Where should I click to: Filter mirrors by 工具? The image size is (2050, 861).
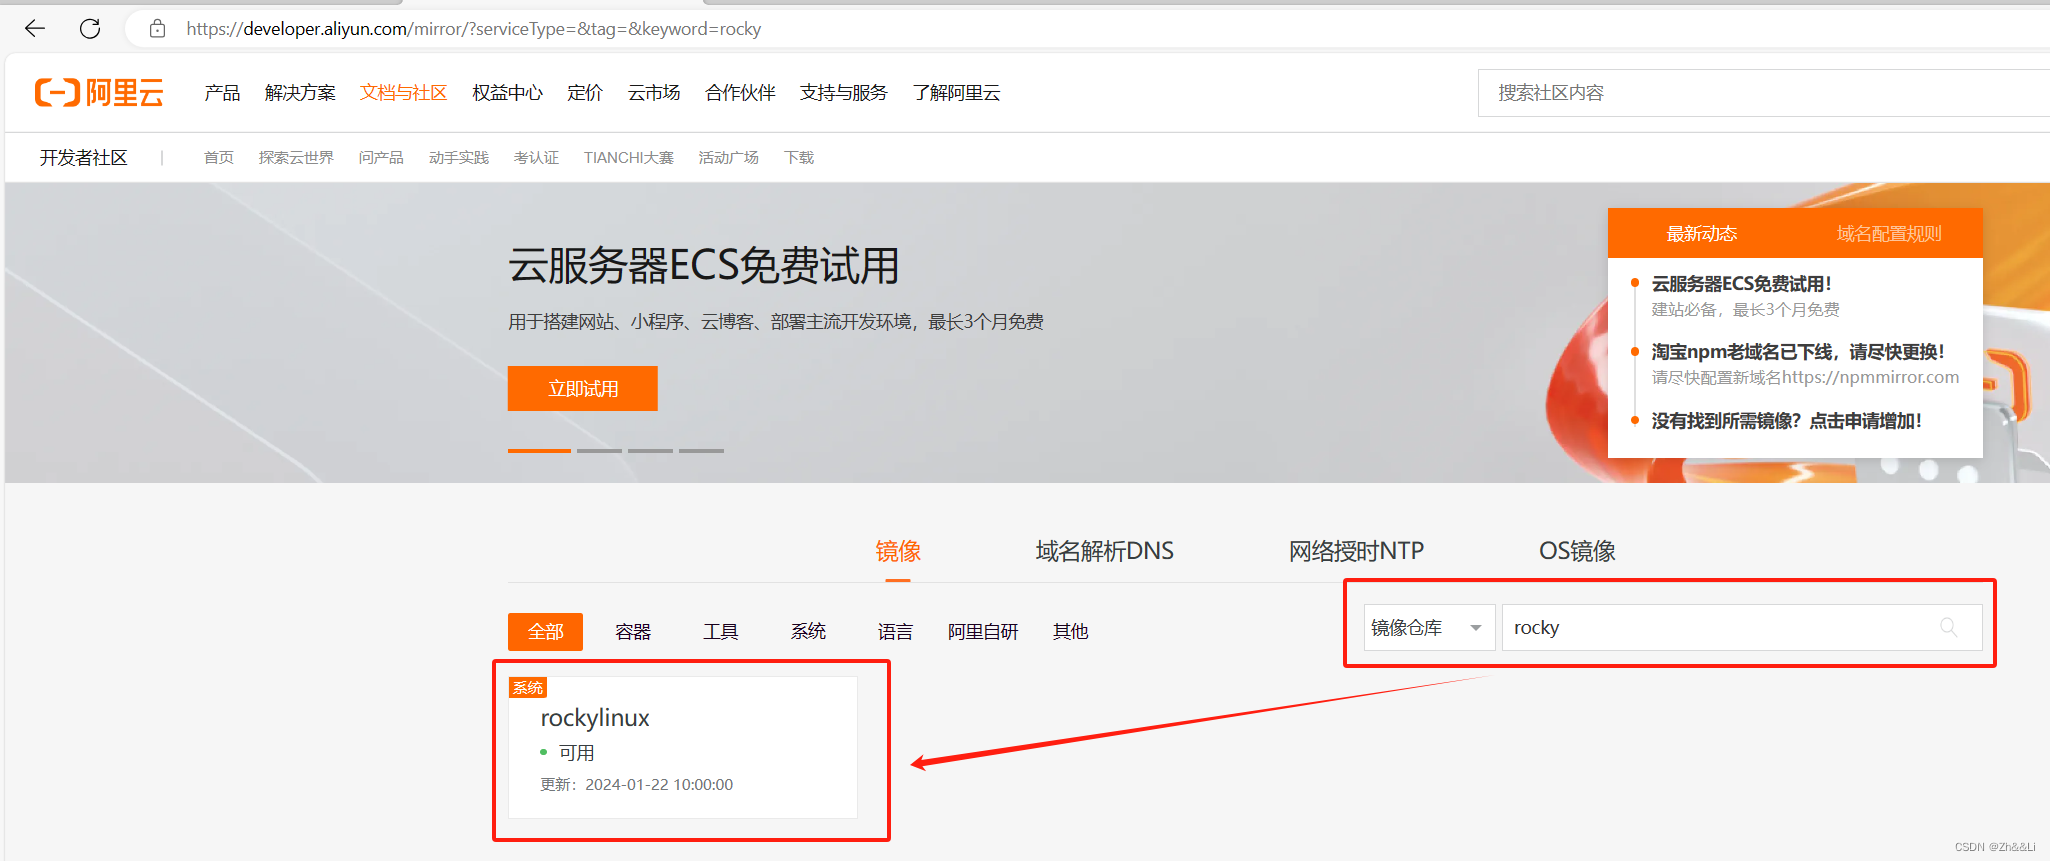click(x=720, y=632)
